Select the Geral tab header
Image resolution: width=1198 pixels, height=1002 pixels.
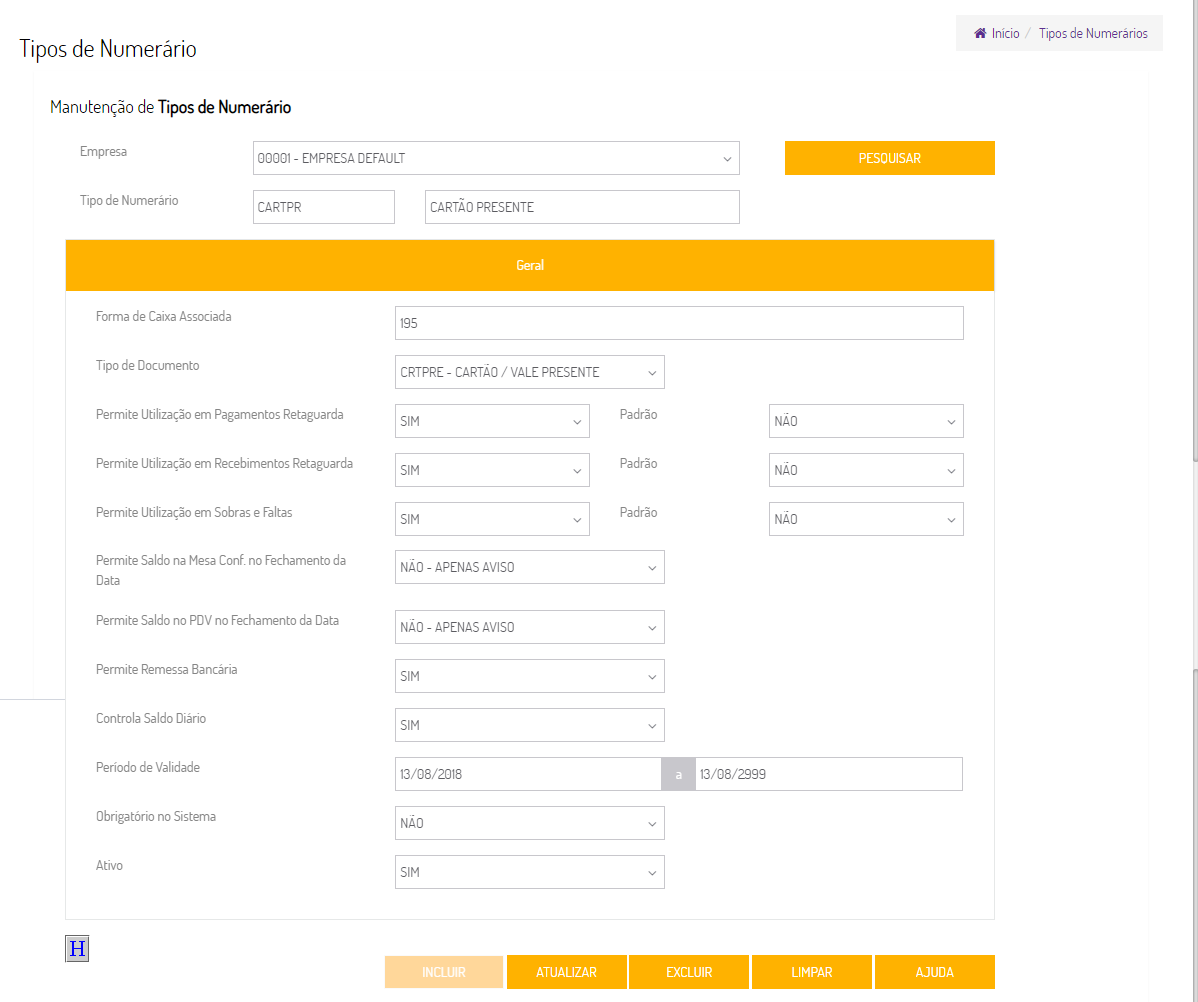point(530,265)
